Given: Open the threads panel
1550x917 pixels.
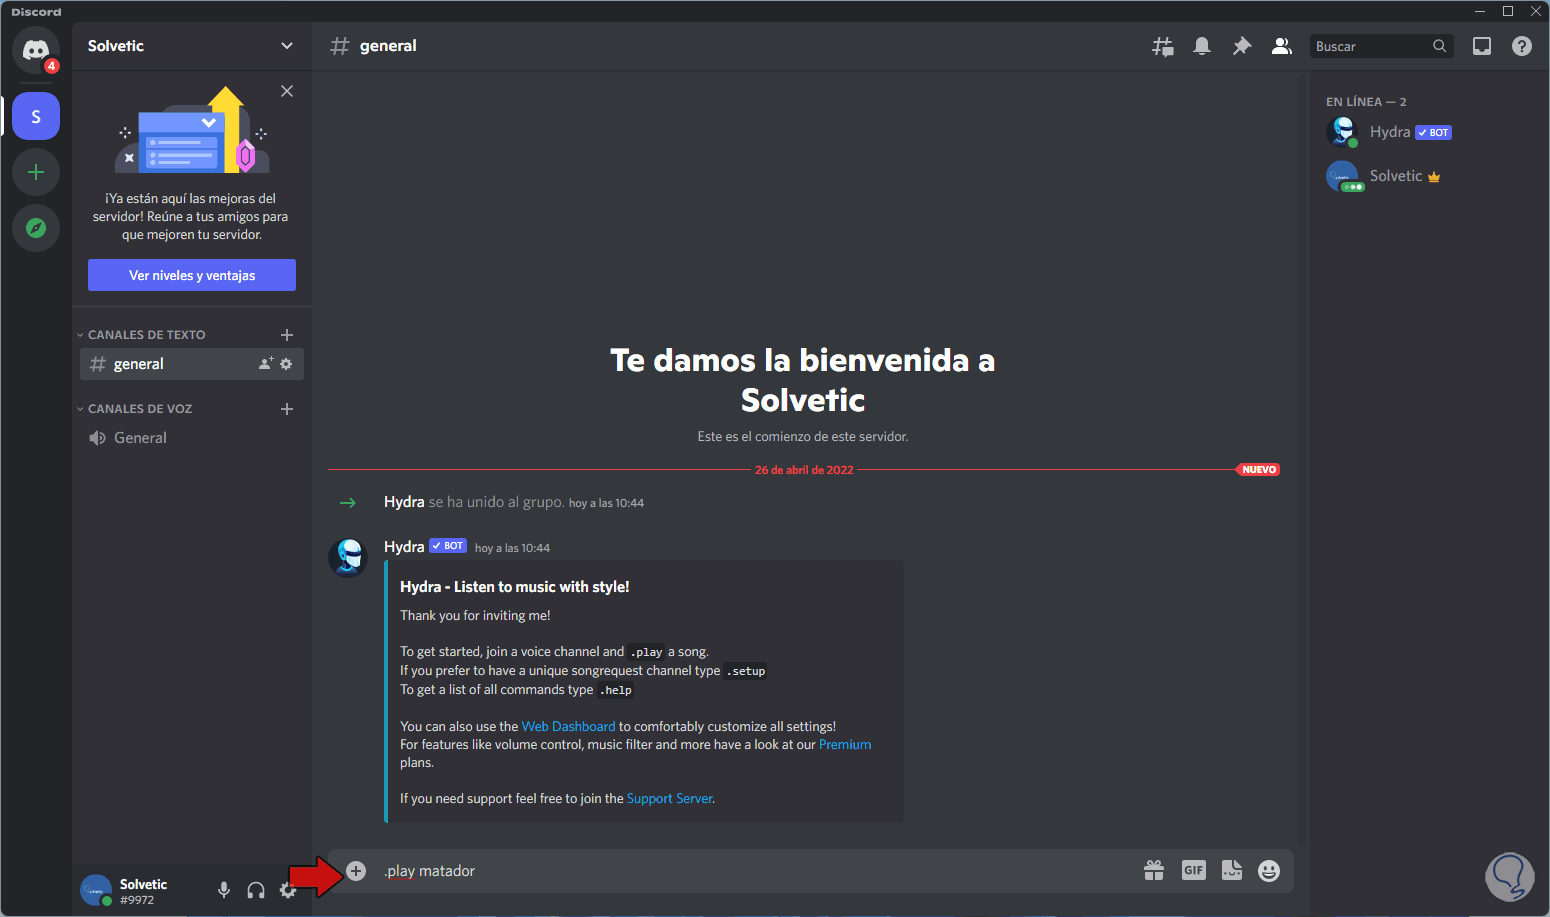Looking at the screenshot, I should pos(1162,46).
